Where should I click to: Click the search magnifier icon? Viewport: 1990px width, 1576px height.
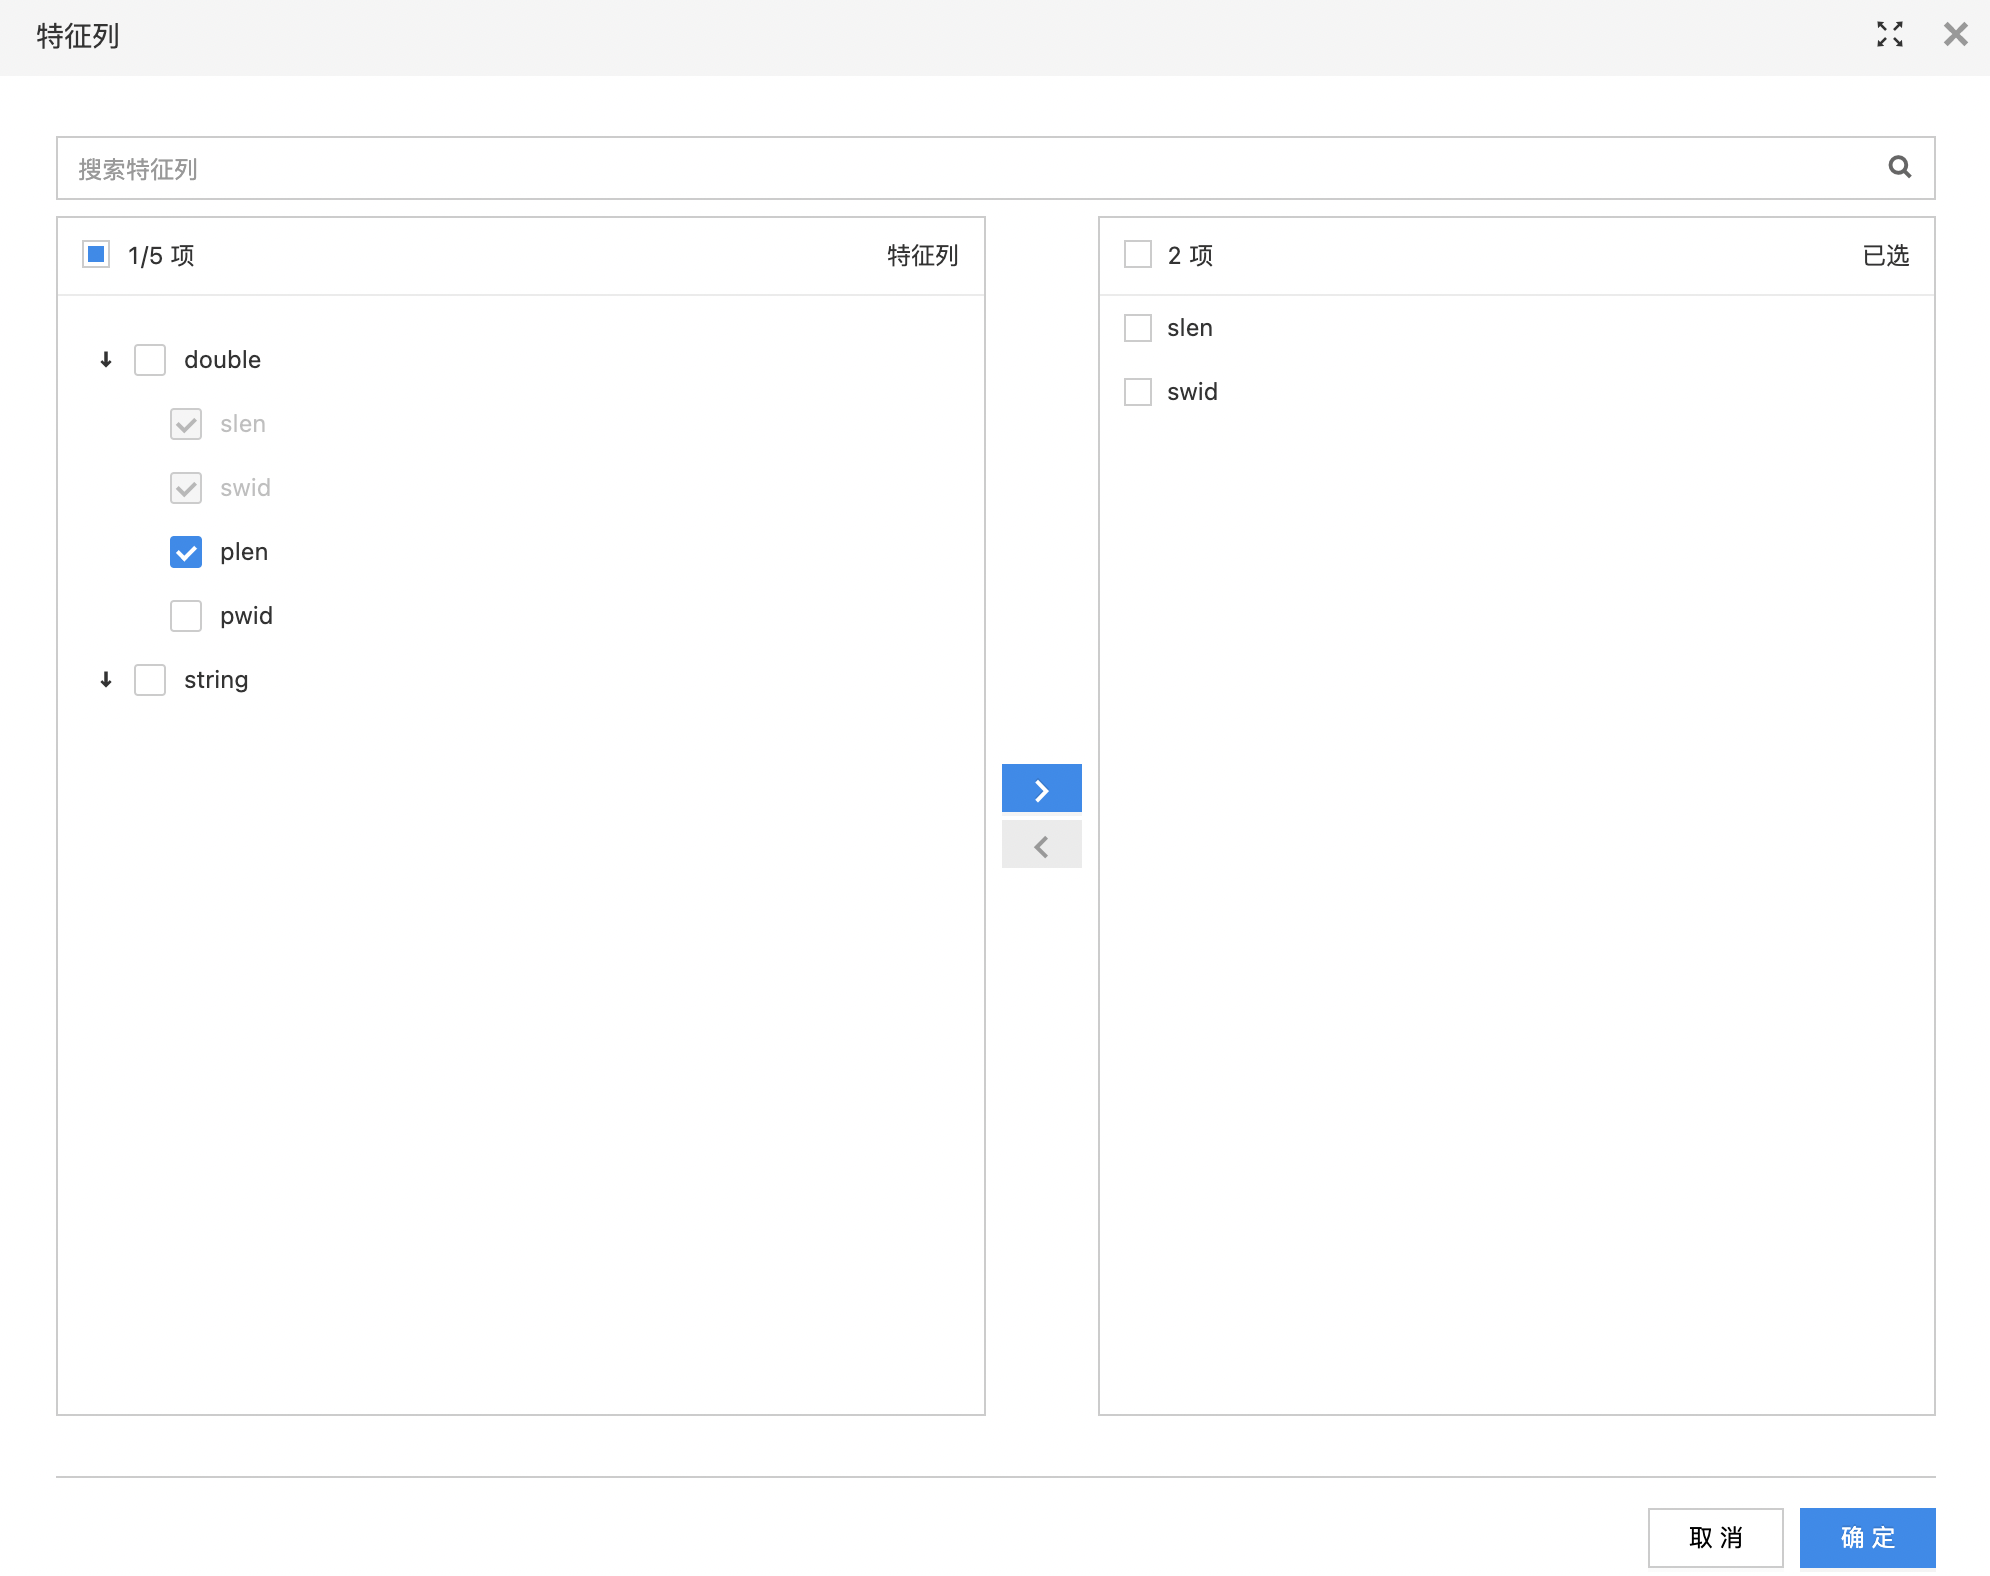tap(1899, 167)
